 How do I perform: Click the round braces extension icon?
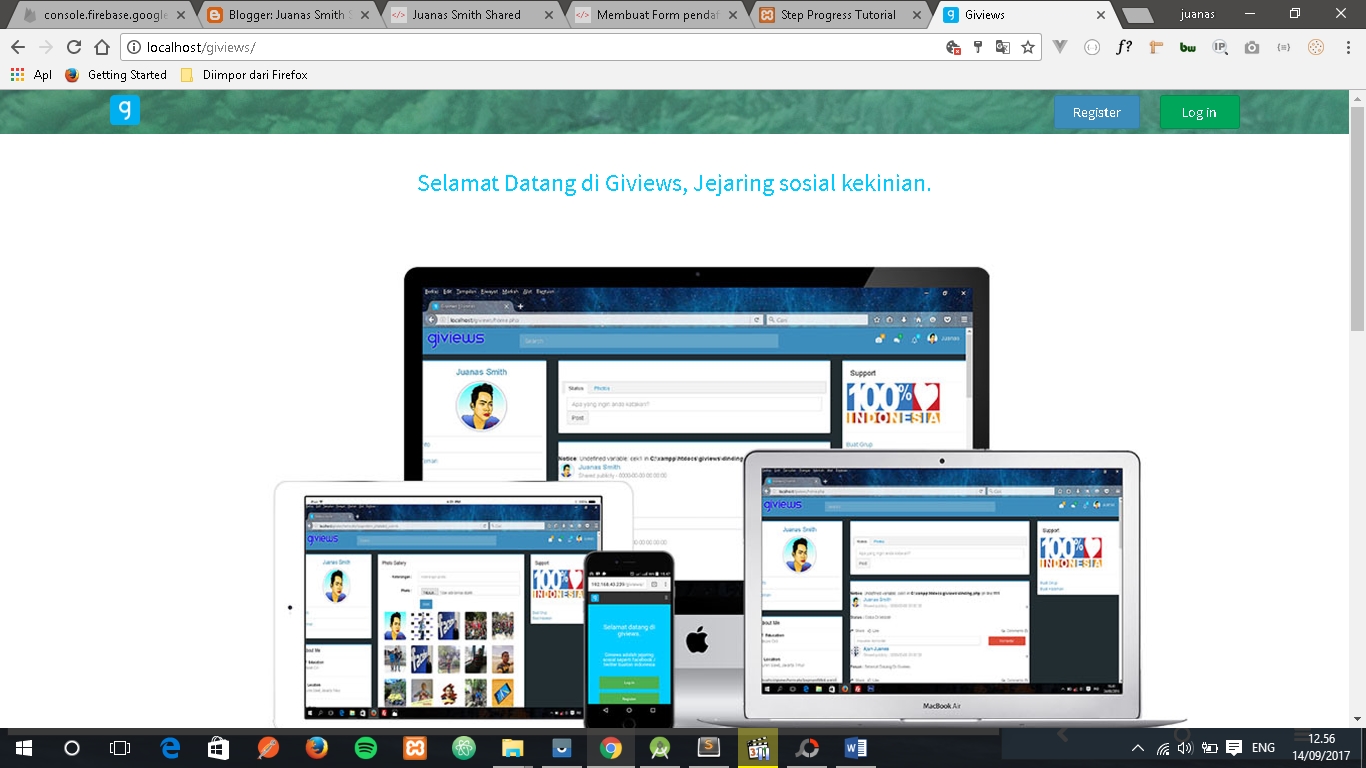coord(1092,47)
